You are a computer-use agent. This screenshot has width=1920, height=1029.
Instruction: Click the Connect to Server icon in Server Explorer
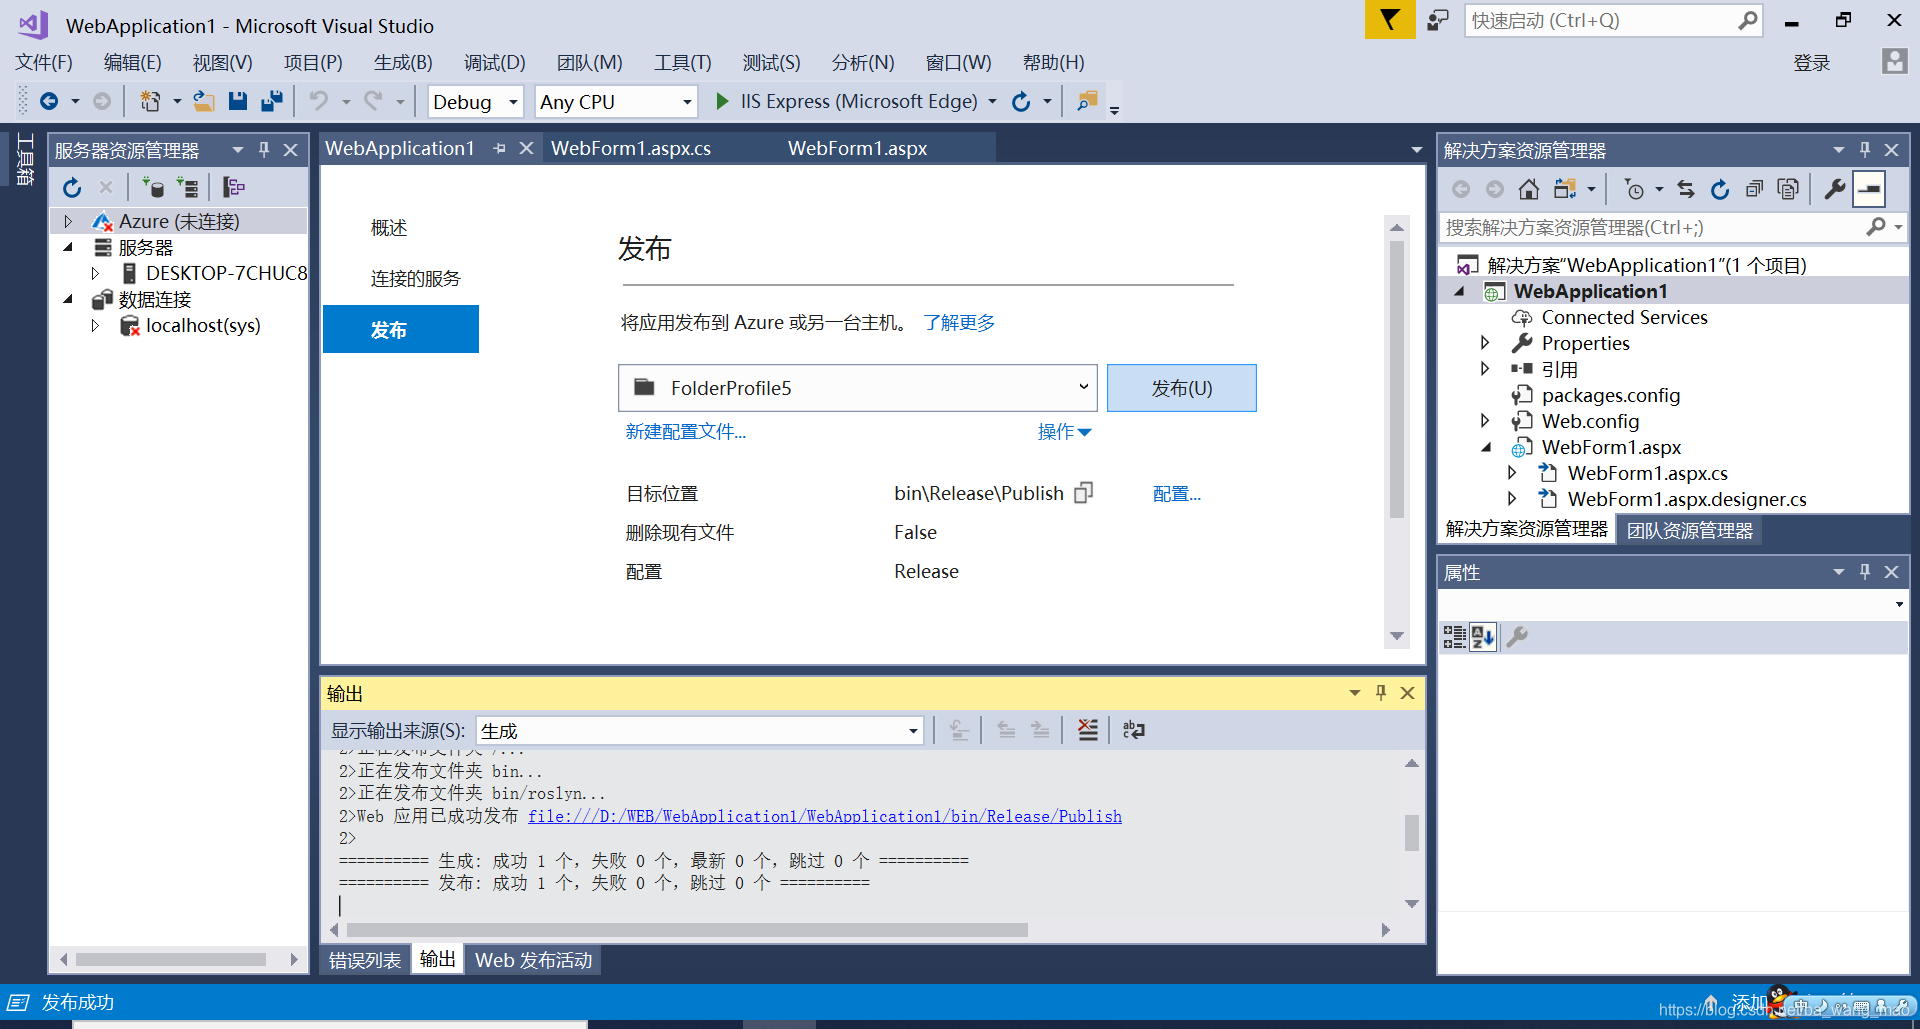tap(187, 187)
